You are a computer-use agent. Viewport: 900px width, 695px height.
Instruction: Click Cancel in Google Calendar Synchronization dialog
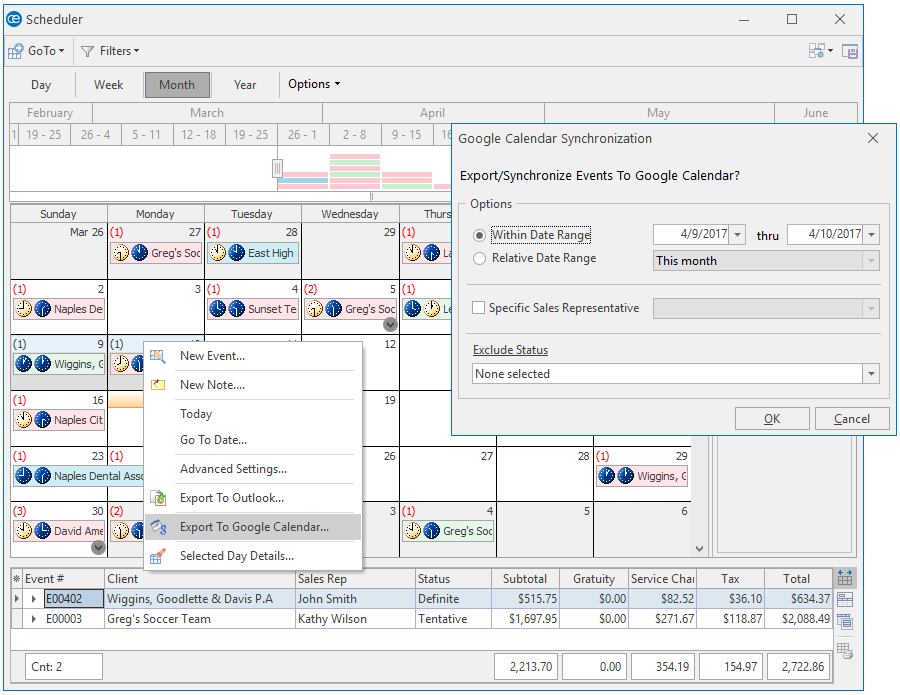(852, 419)
